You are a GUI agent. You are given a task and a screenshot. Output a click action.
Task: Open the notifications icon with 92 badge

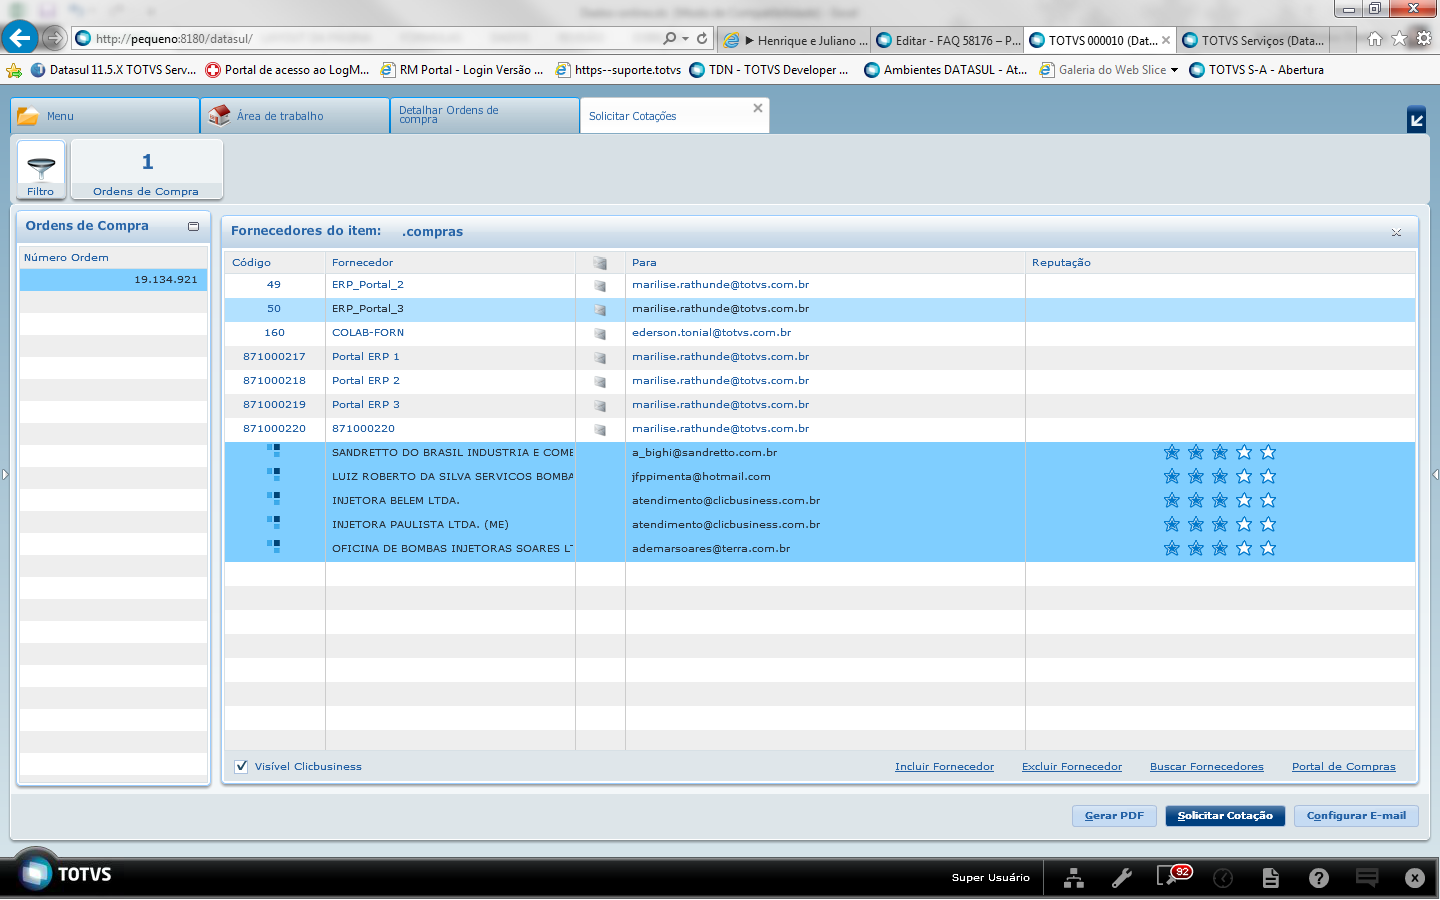click(1173, 876)
